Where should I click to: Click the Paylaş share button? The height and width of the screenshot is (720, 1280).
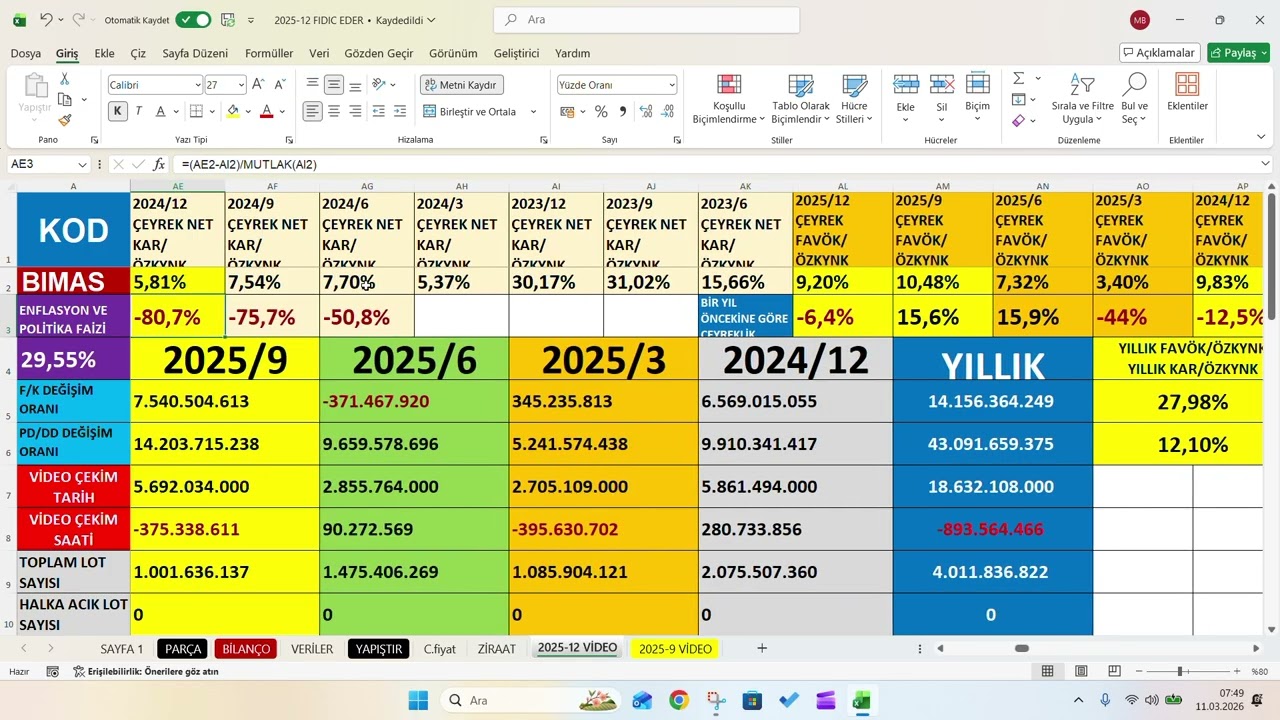tap(1238, 53)
